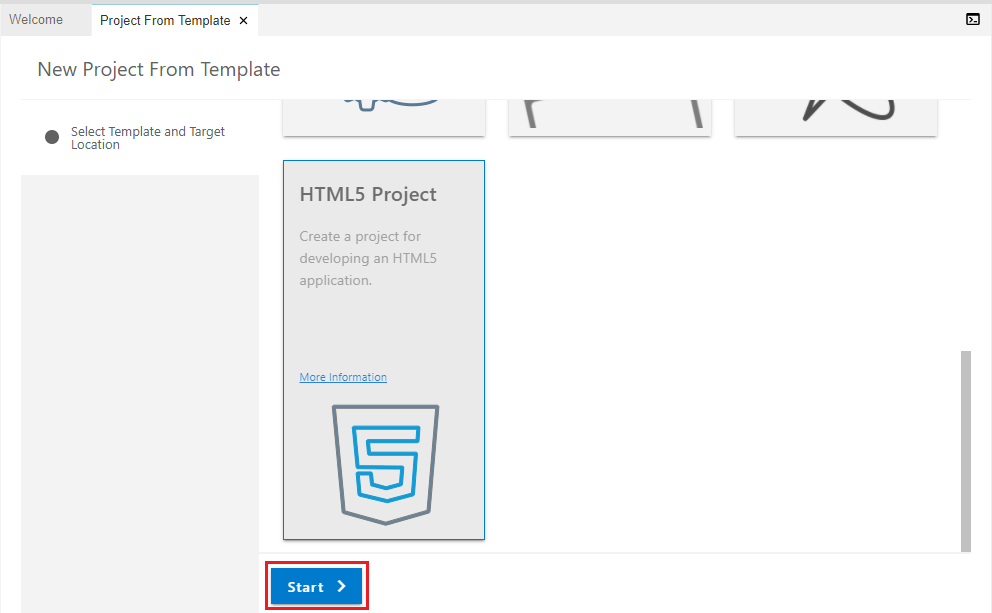Click the vertical scrollbar thumb
The image size is (992, 613).
tap(965, 450)
